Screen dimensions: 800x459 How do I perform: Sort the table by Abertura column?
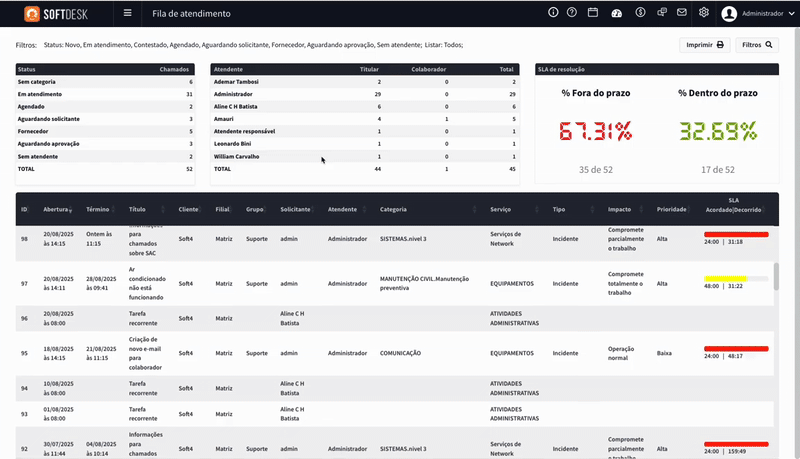coord(58,210)
